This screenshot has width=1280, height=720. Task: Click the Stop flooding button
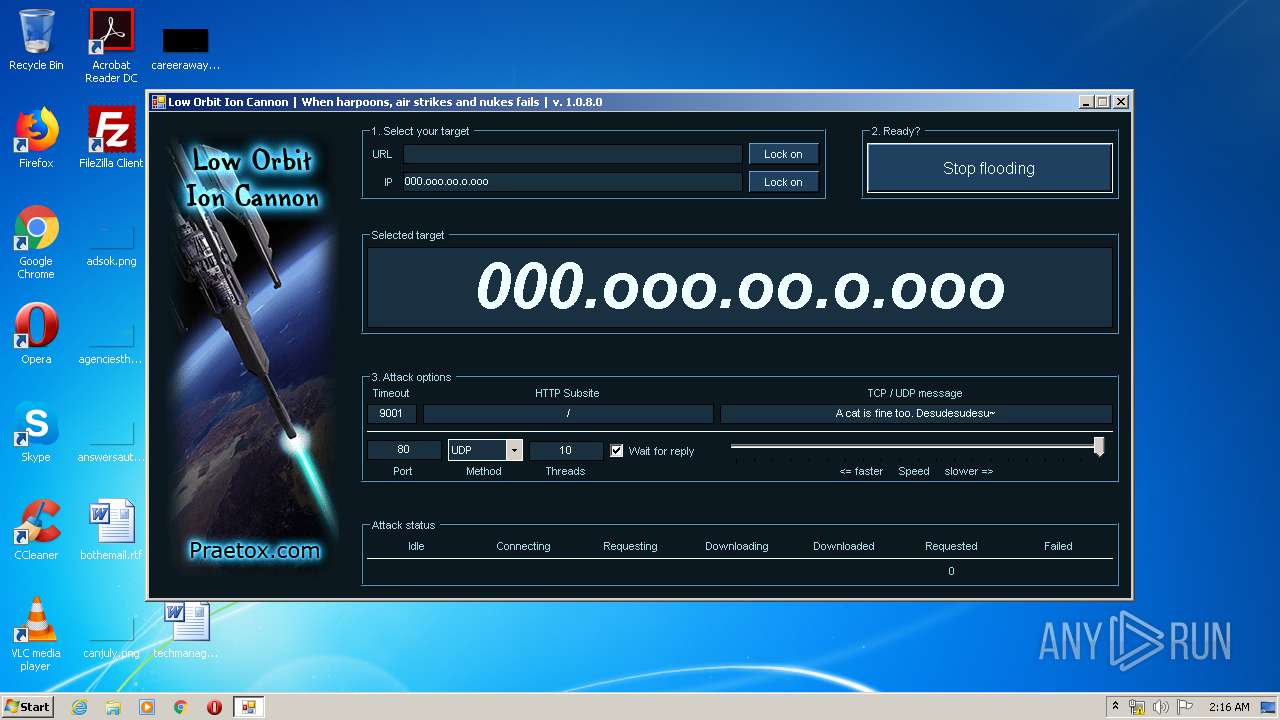click(x=989, y=168)
